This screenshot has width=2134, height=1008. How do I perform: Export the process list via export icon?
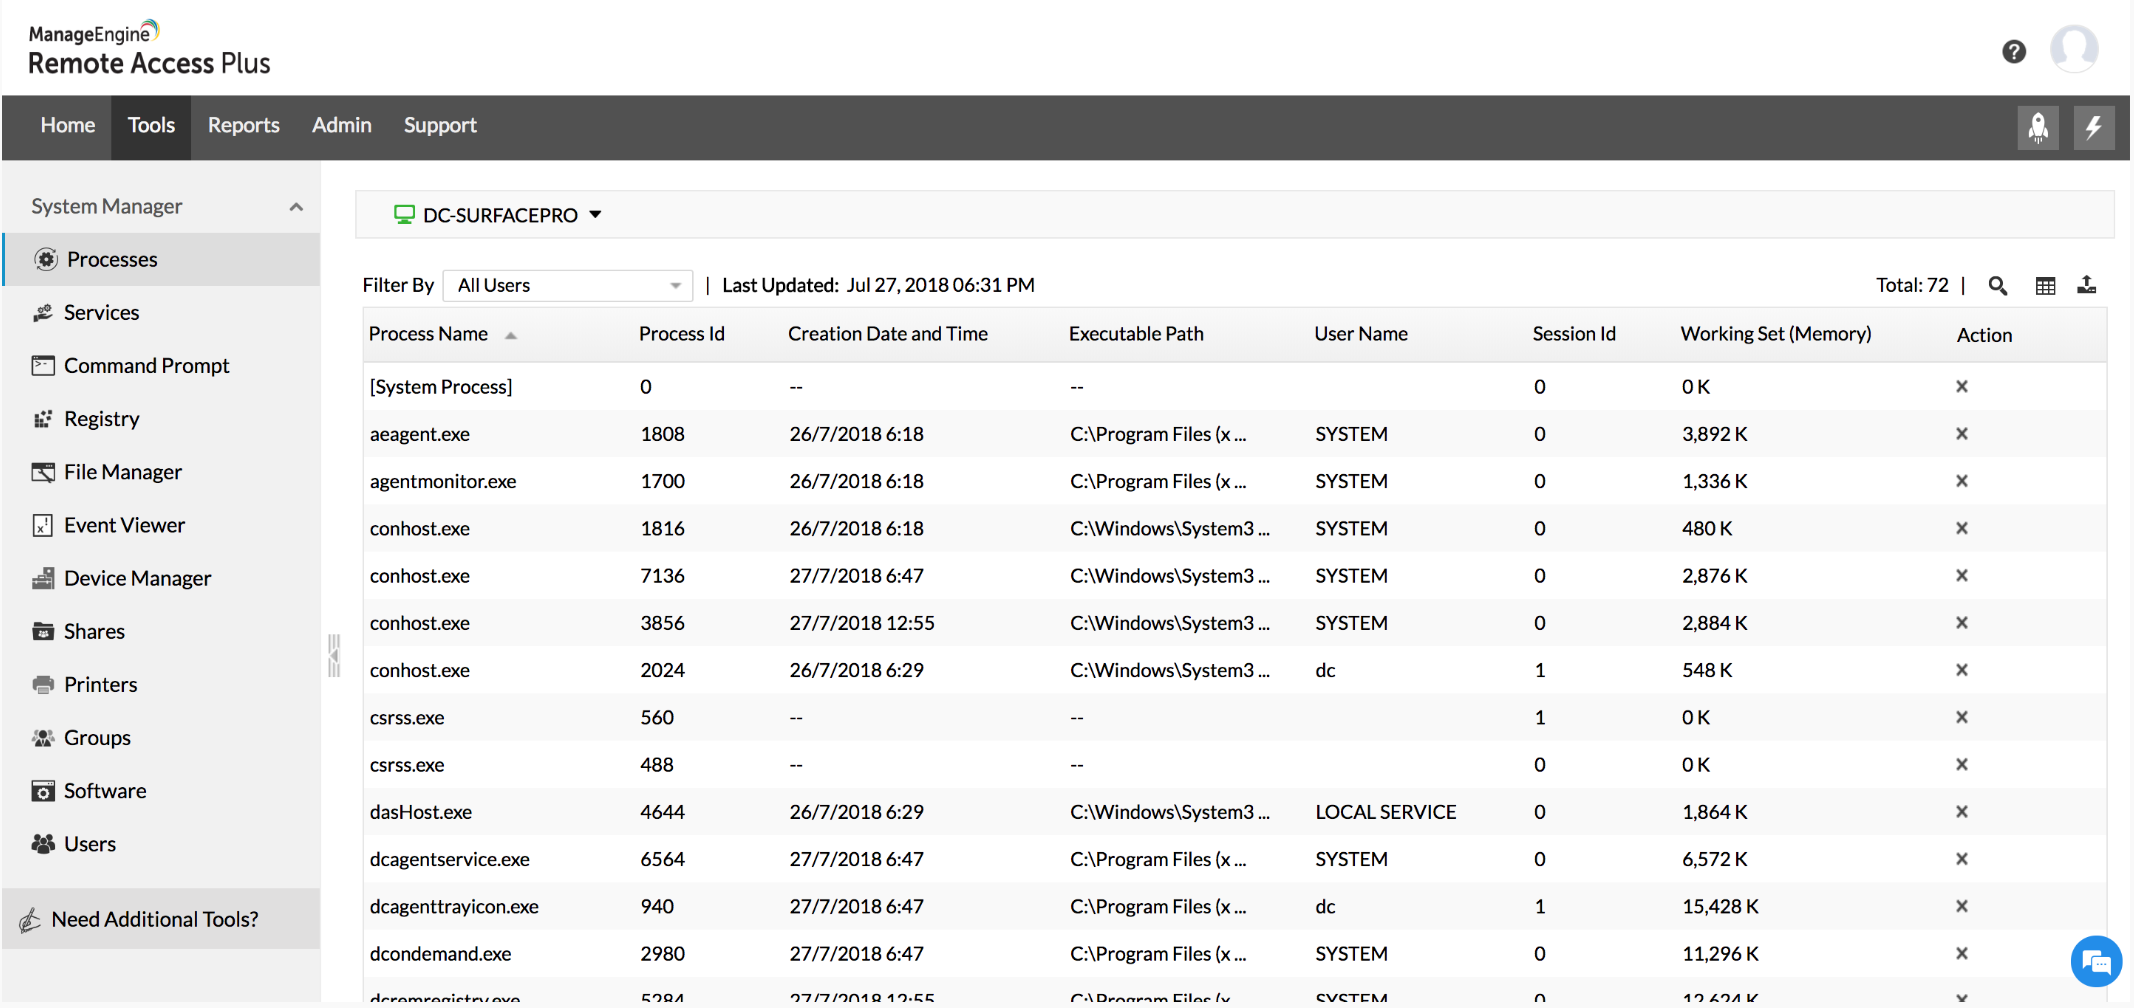click(2088, 285)
